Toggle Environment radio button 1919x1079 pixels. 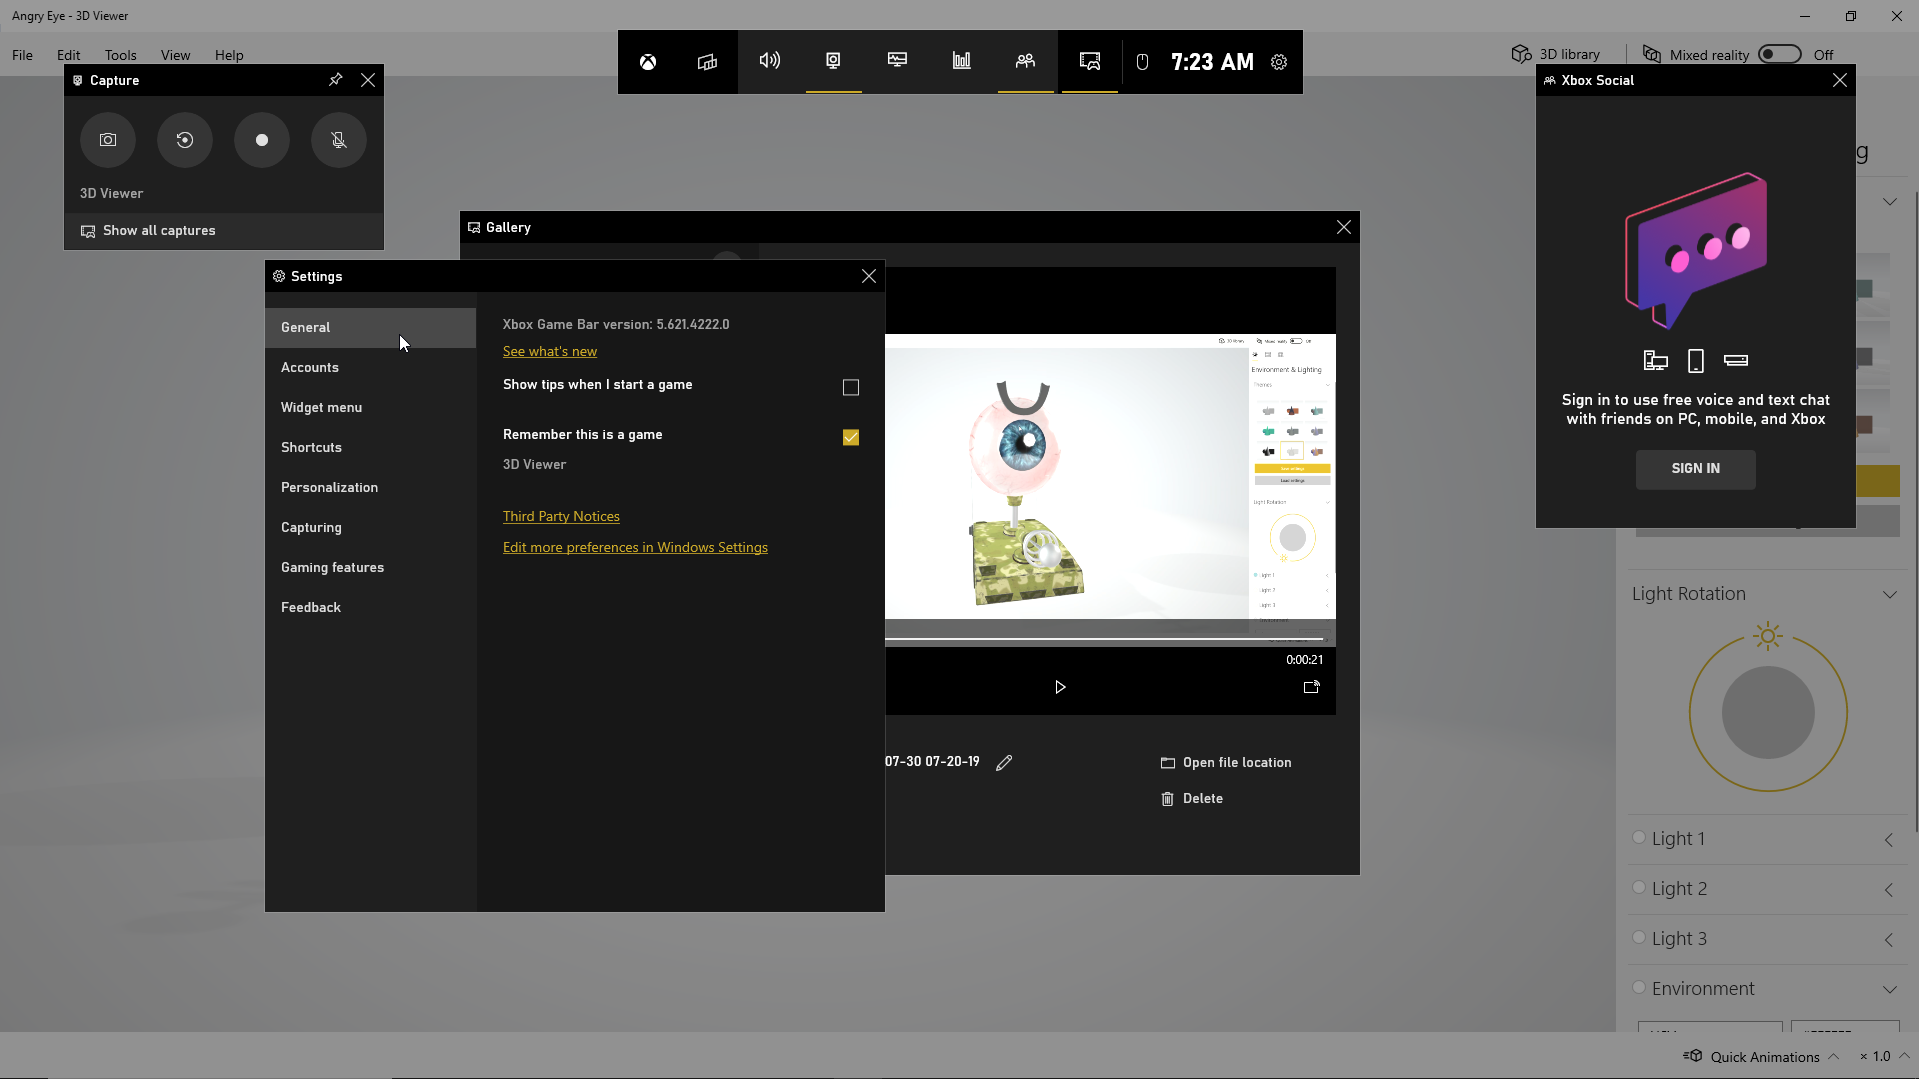(1639, 988)
